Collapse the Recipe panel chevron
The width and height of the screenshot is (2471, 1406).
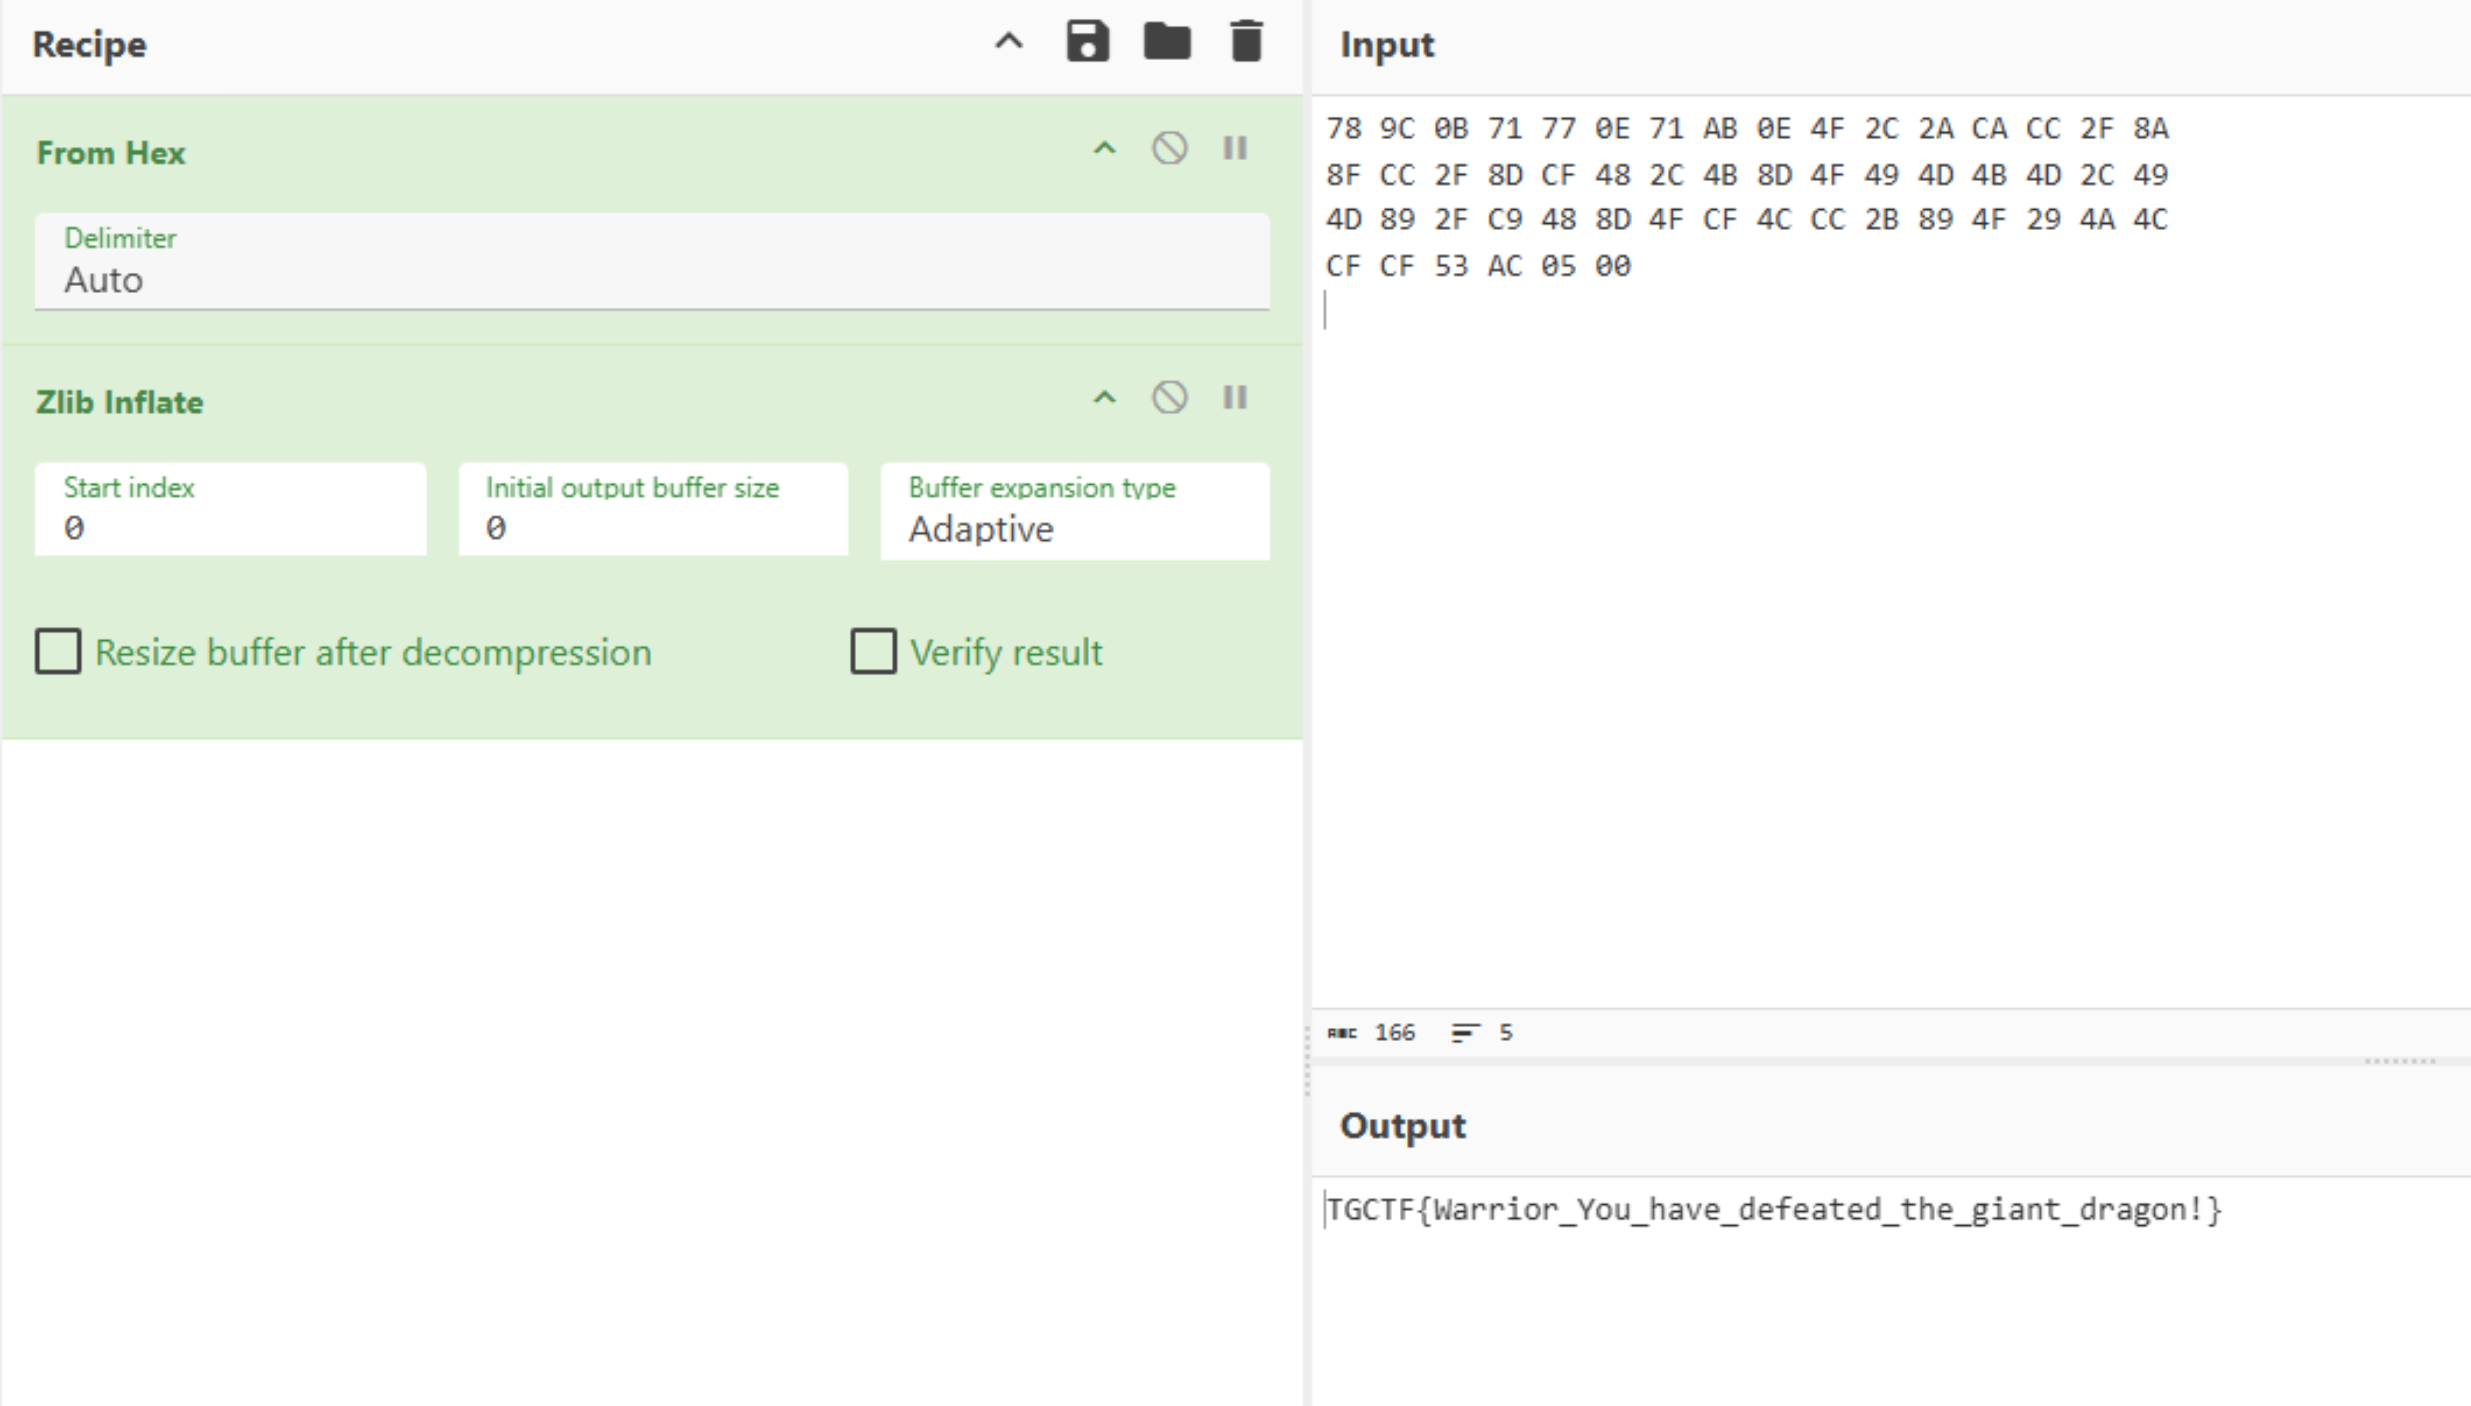click(x=1009, y=42)
